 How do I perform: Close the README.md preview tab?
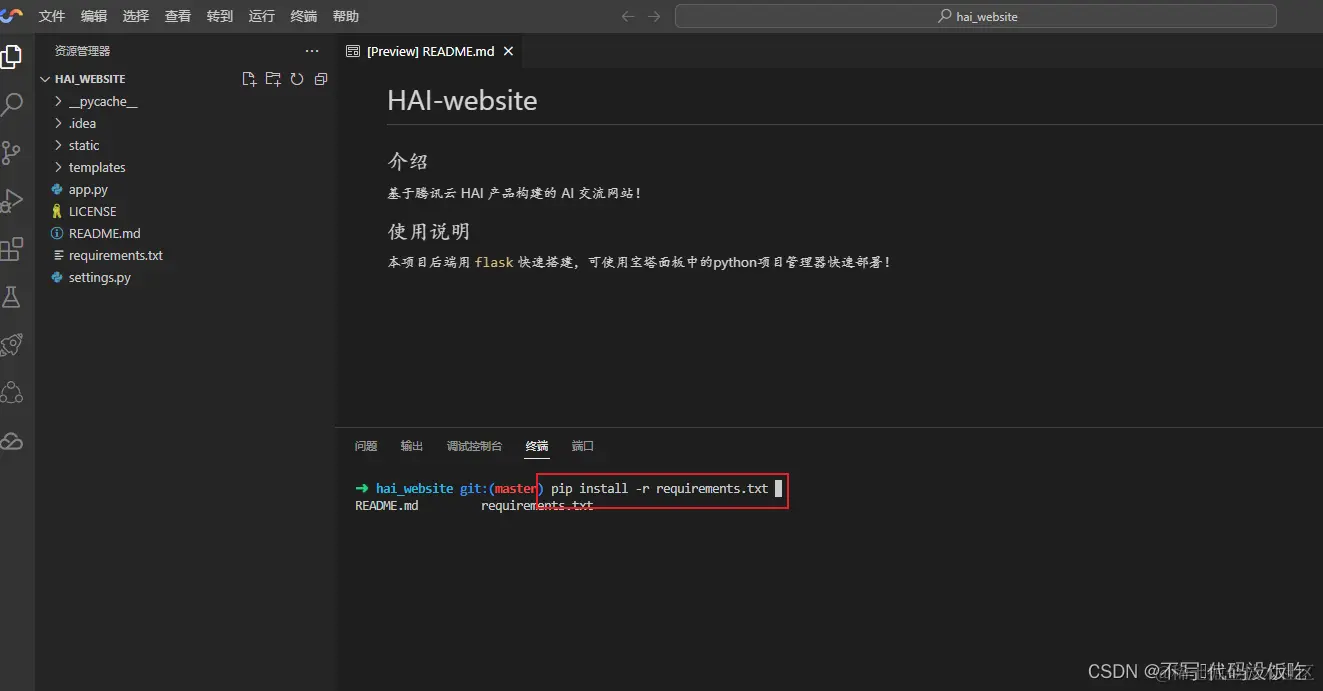pyautogui.click(x=508, y=51)
